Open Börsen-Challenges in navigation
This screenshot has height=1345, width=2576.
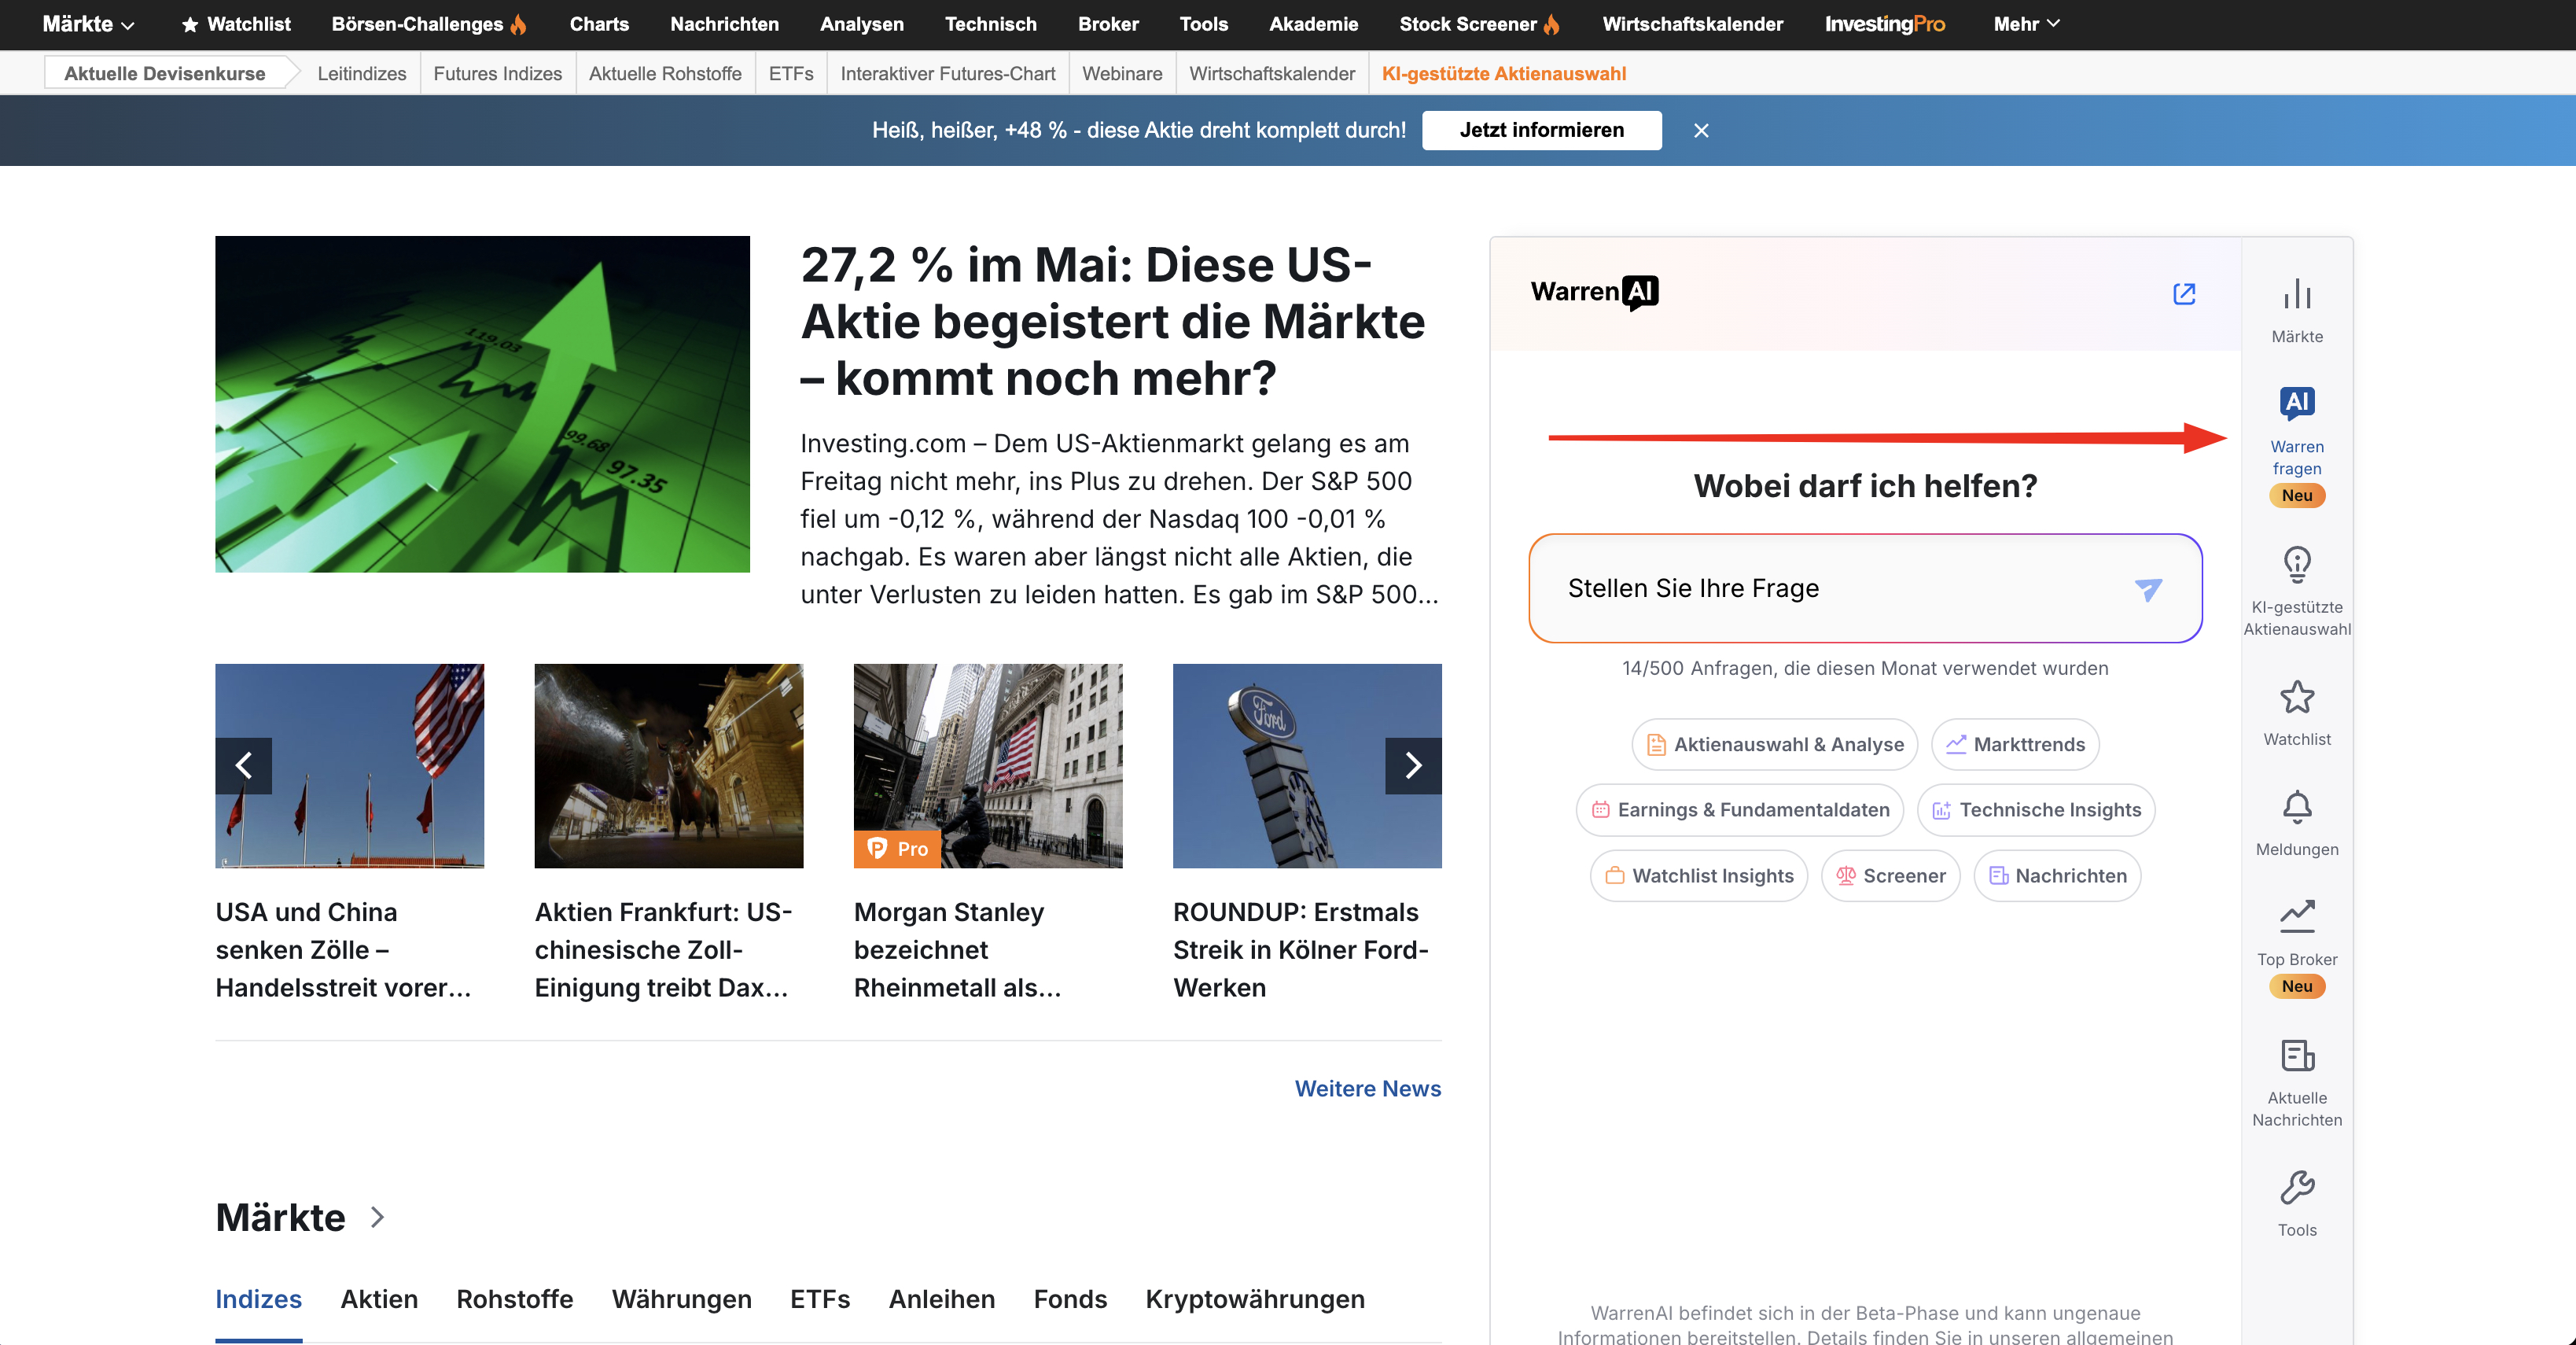429,24
